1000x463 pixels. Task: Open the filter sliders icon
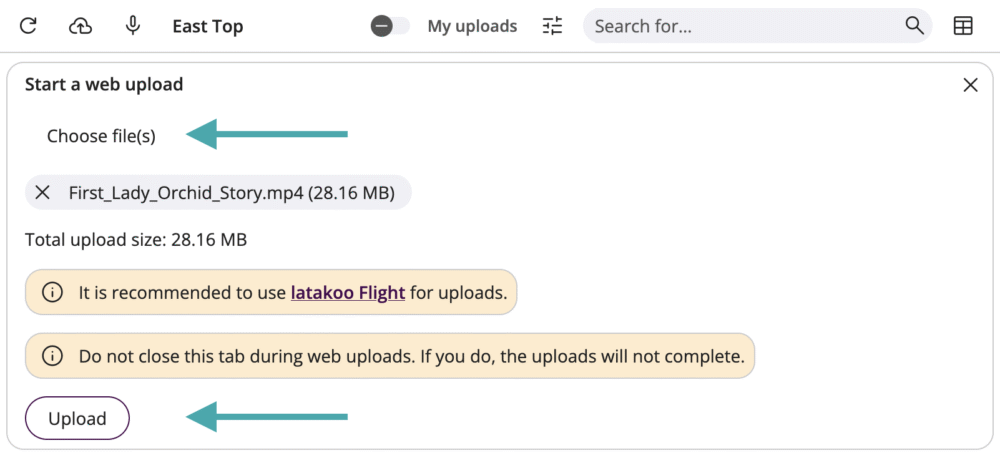click(x=553, y=26)
